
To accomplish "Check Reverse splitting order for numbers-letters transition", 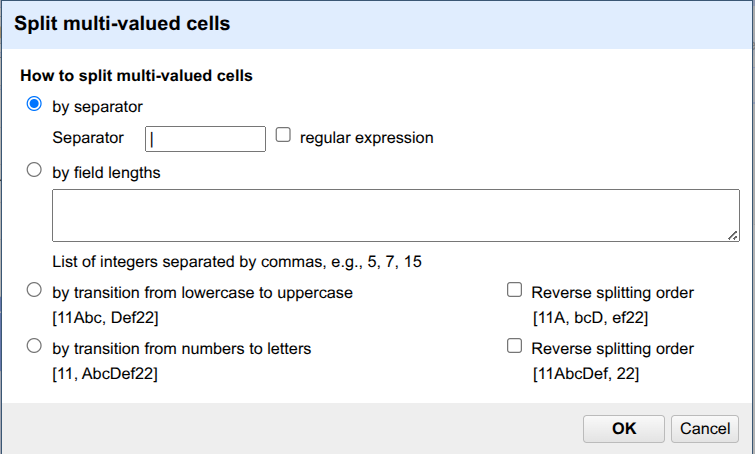I will [515, 347].
